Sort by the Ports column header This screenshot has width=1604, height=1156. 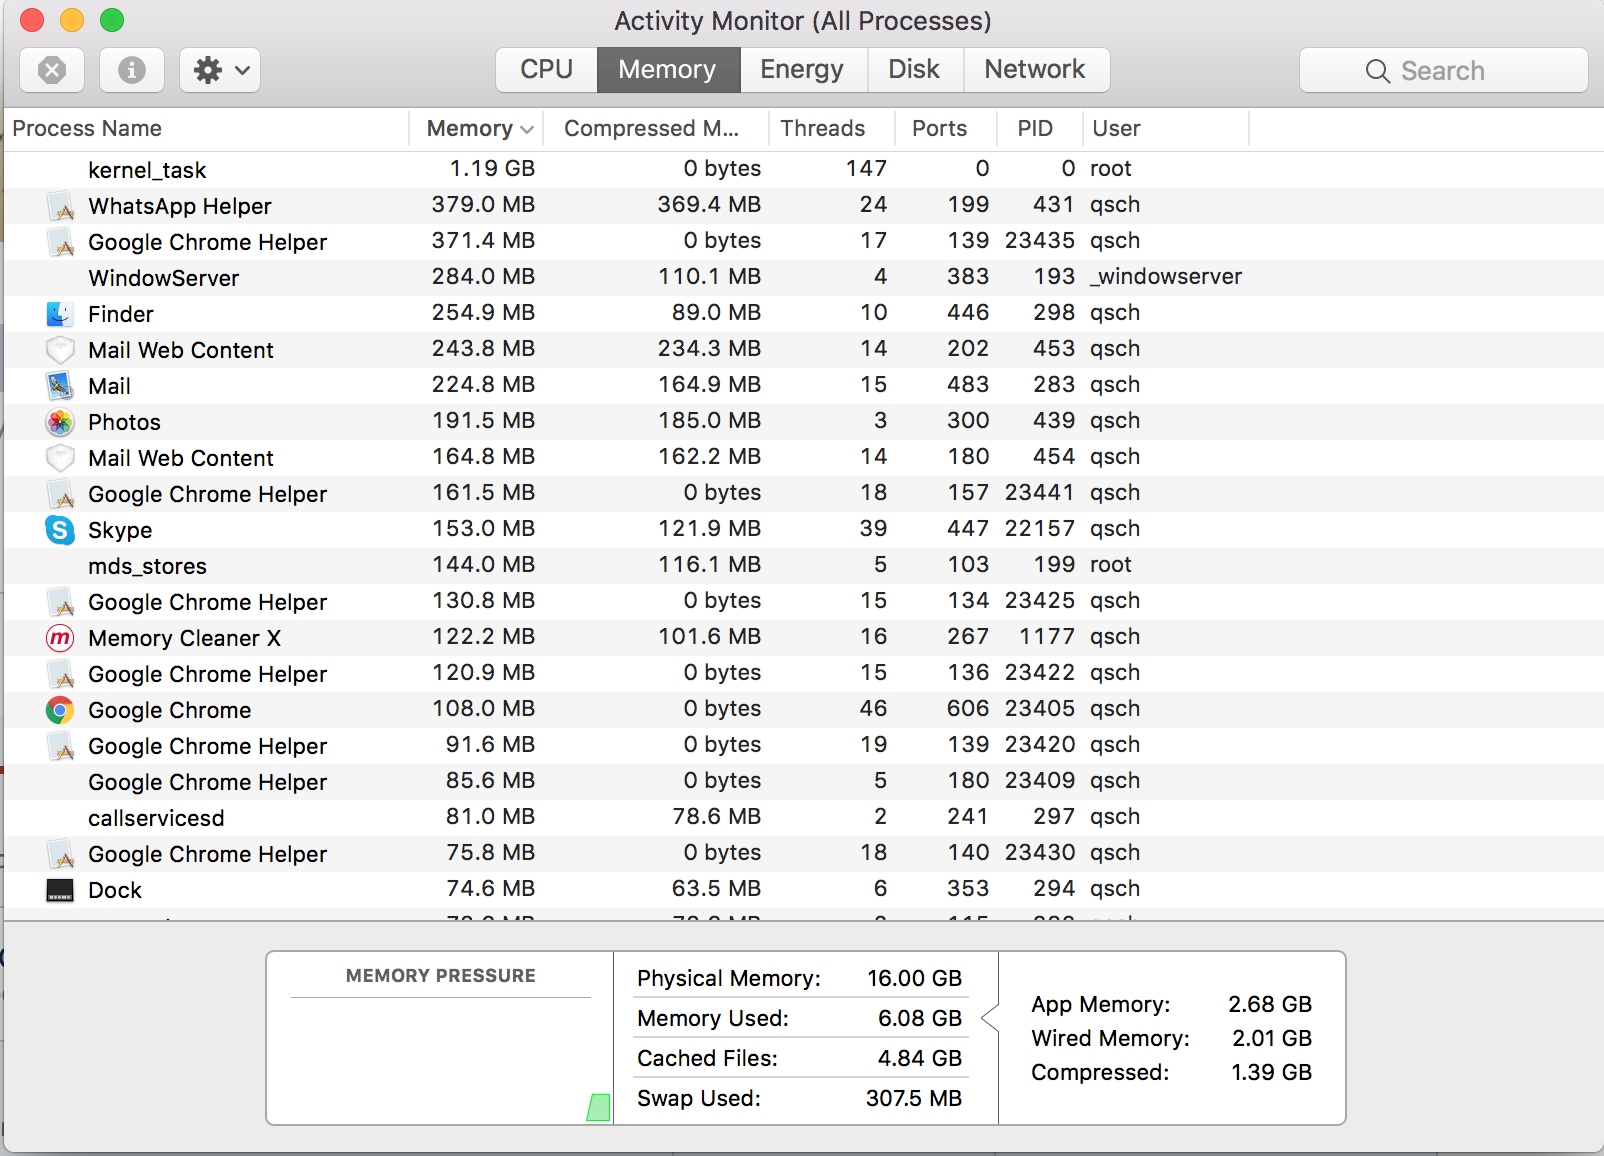point(940,129)
